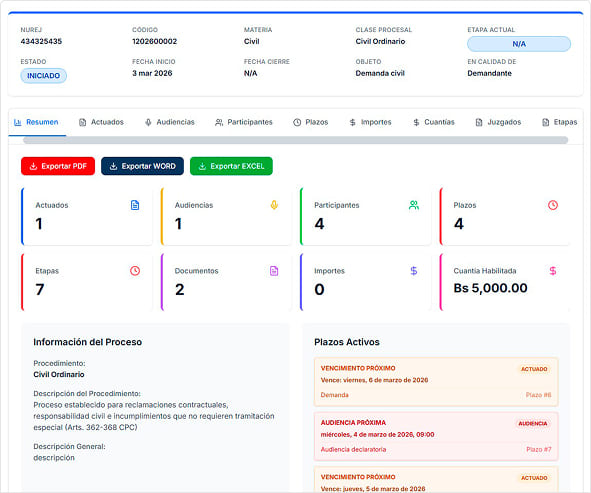591x493 pixels.
Task: Click the N/A Etapa Actual badge
Action: [519, 44]
